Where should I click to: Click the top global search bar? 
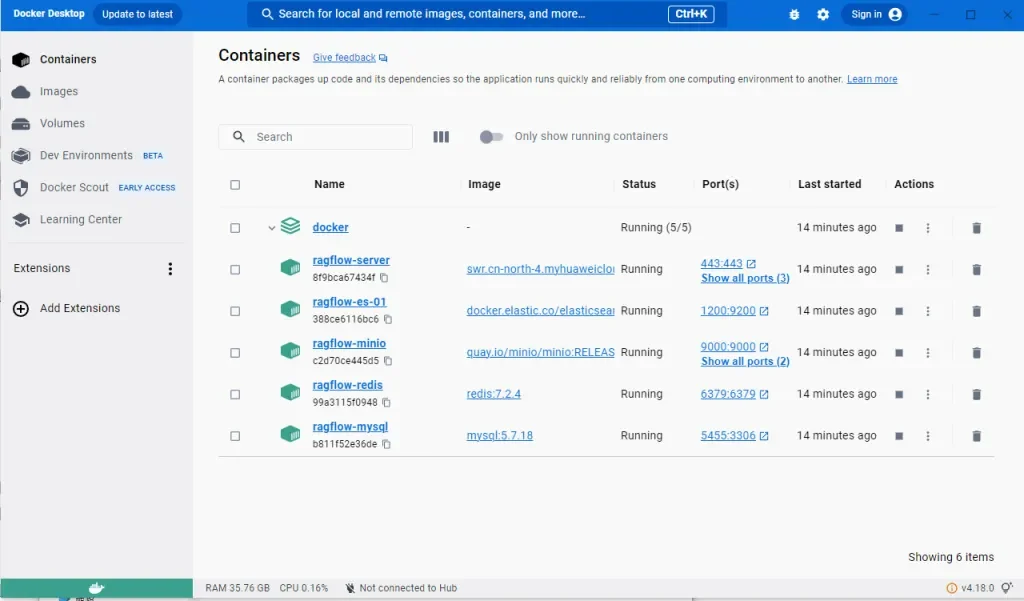point(487,14)
